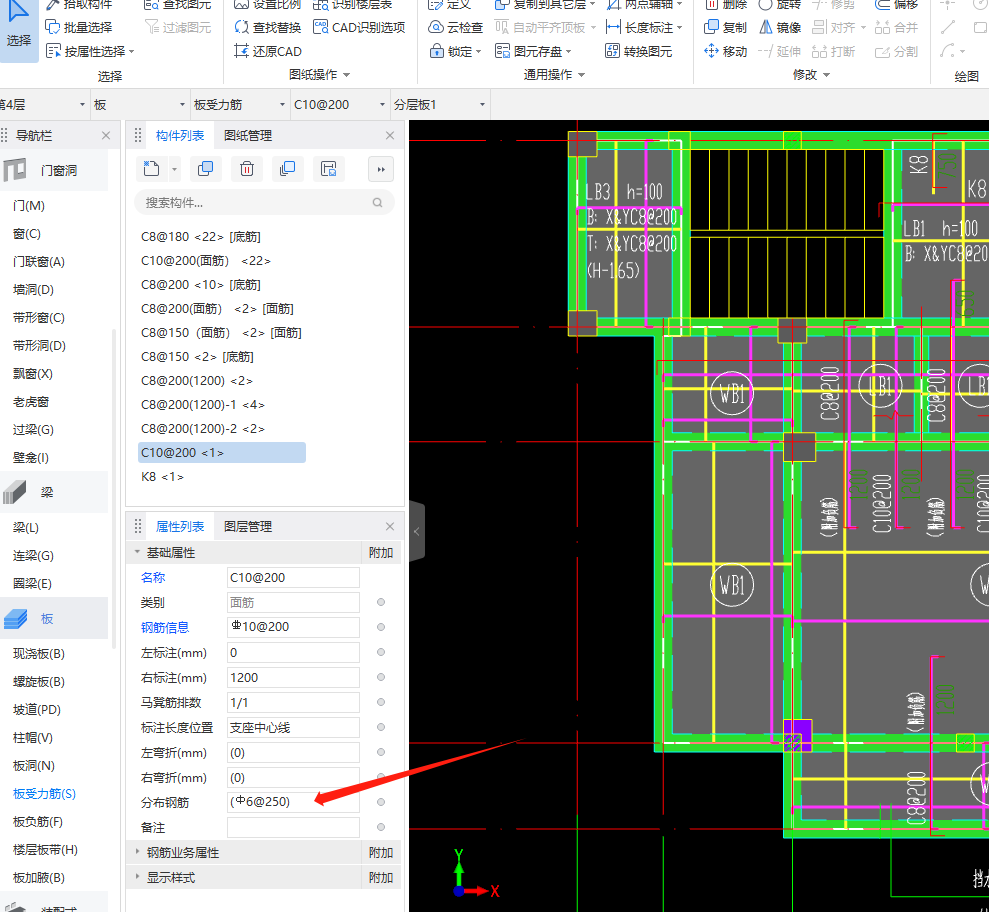The image size is (989, 912).
Task: Click the 按属性选择 tool icon
Action: click(x=53, y=51)
